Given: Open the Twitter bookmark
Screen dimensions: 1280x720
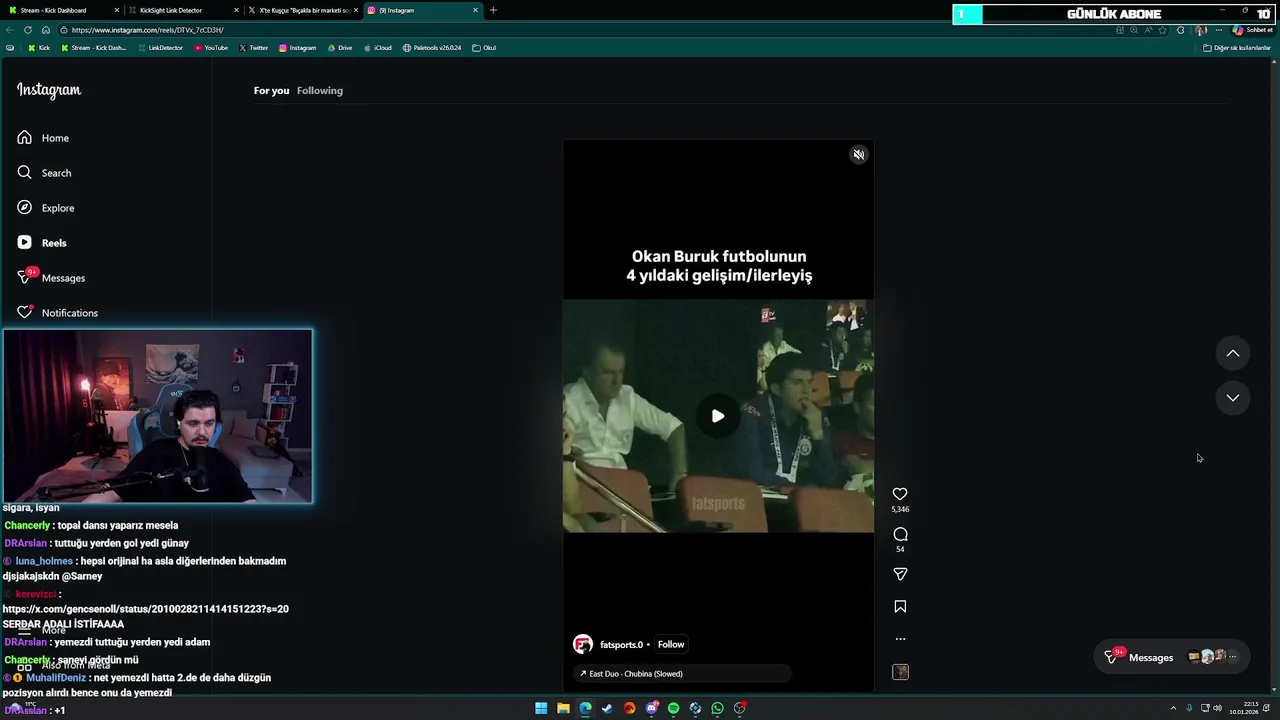Looking at the screenshot, I should tap(254, 48).
